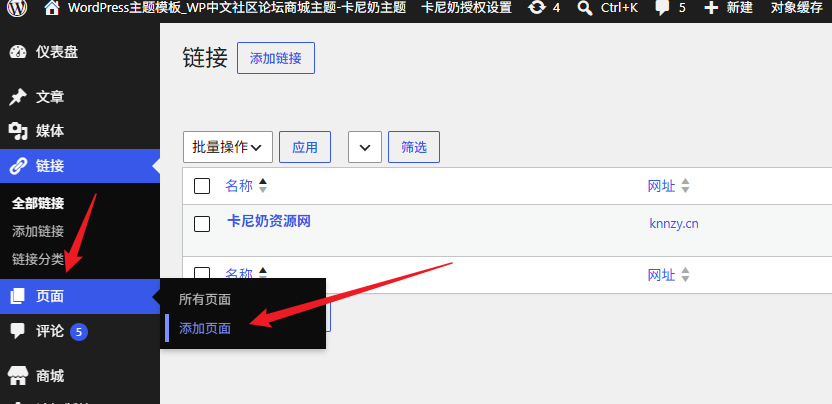The image size is (832, 404).
Task: Open comments bubble icon in admin bar
Action: (x=662, y=7)
